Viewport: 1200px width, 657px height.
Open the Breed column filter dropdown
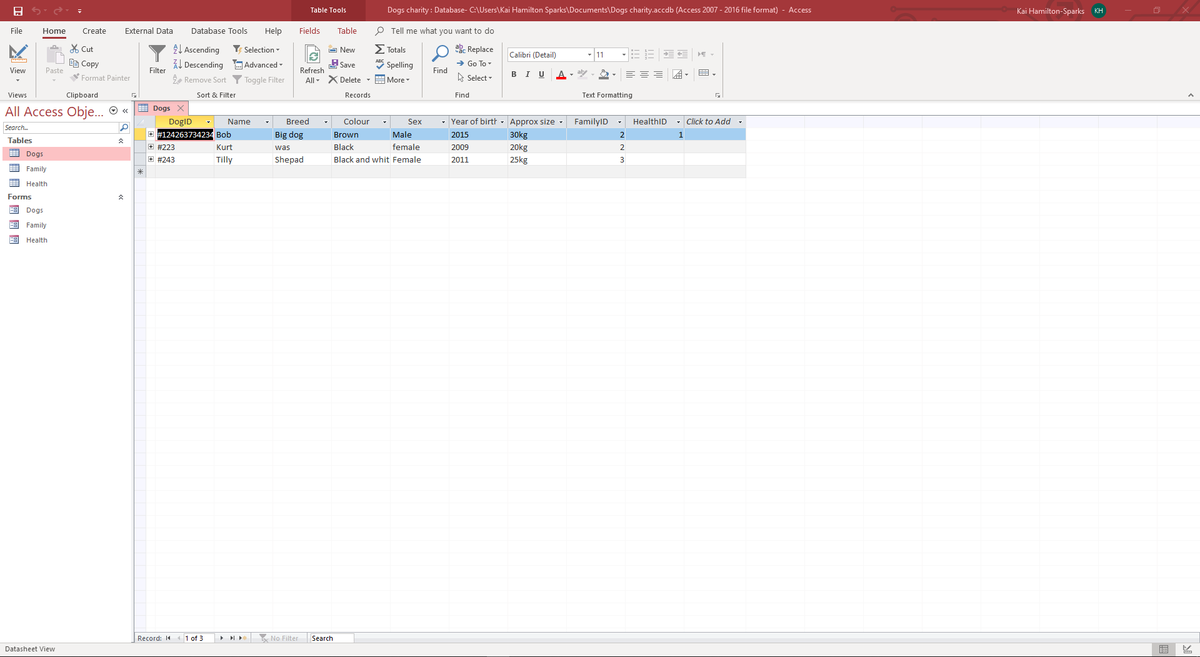(x=326, y=122)
